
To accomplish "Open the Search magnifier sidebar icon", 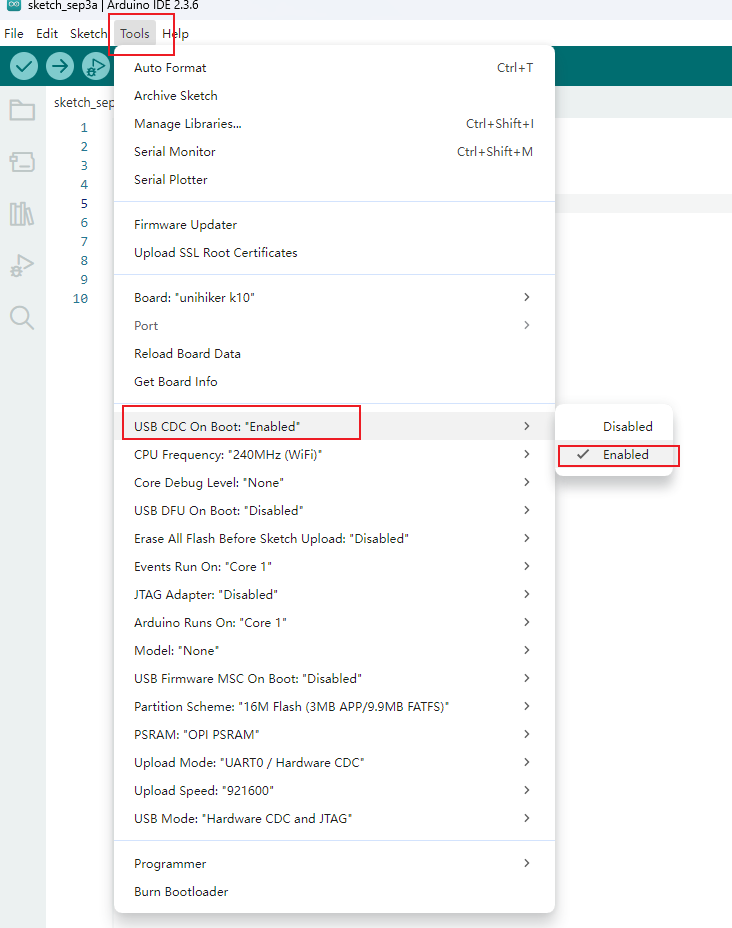I will (22, 317).
